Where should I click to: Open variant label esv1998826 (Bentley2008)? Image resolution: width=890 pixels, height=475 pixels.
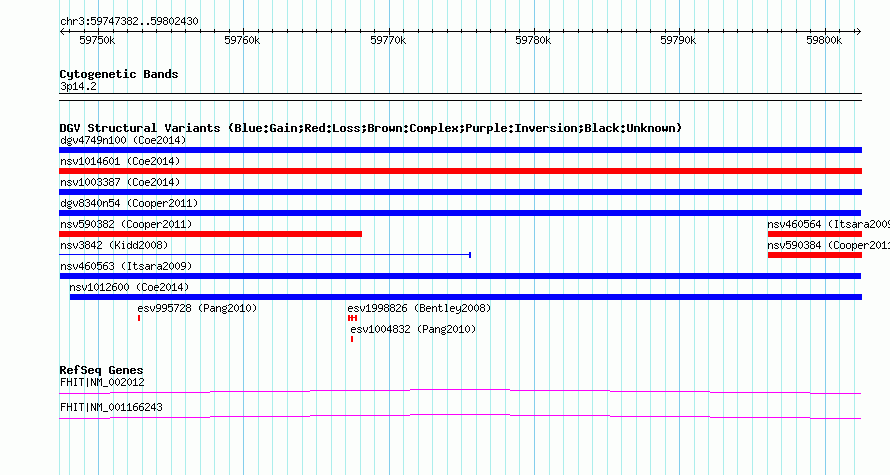pos(419,308)
